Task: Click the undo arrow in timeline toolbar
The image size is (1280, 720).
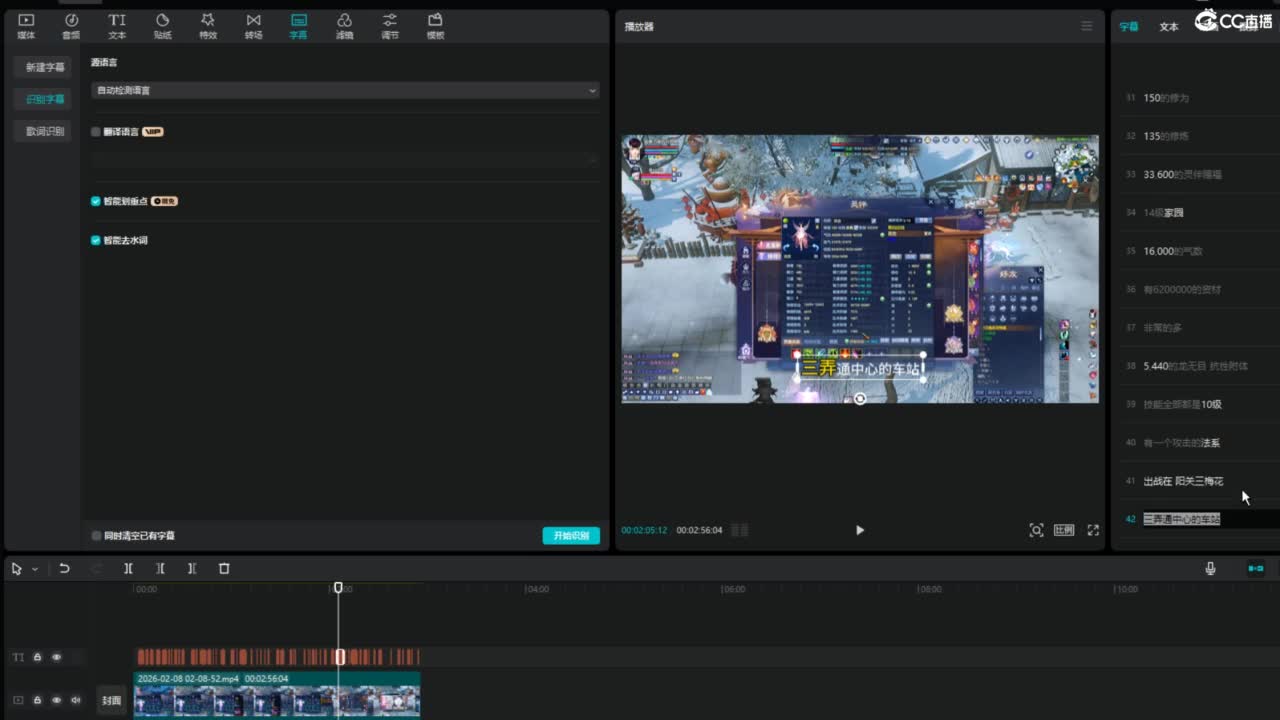Action: tap(64, 568)
